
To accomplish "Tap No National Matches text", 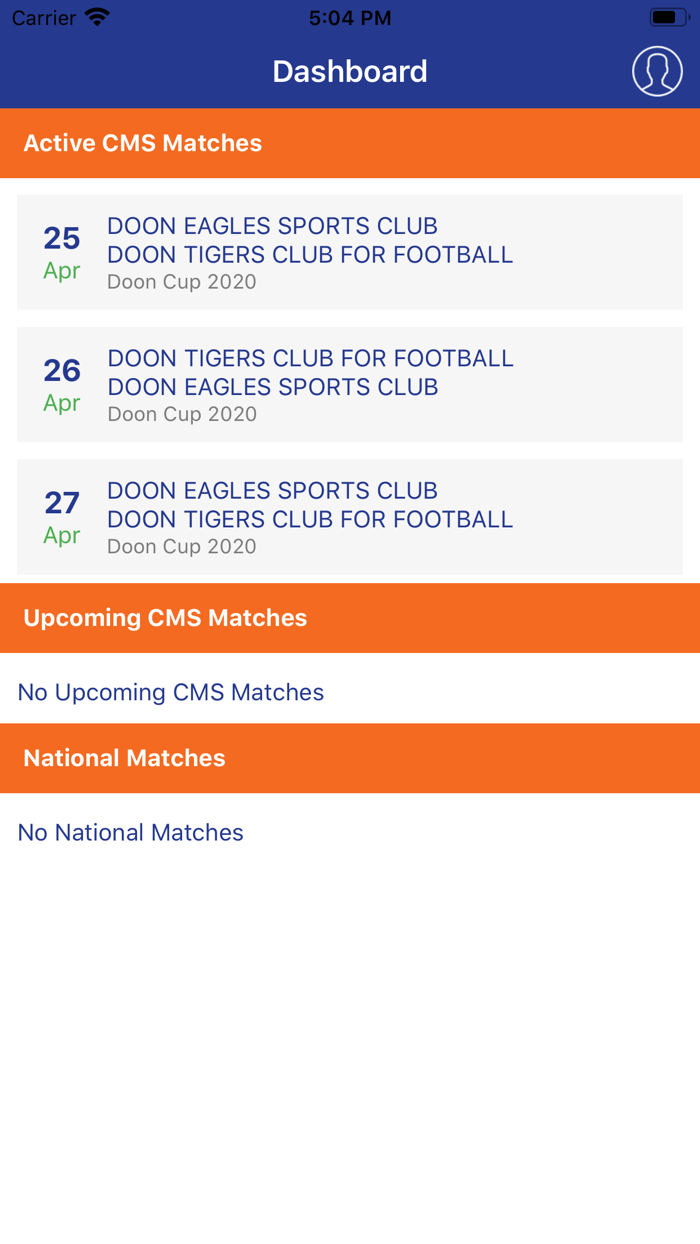I will point(130,832).
